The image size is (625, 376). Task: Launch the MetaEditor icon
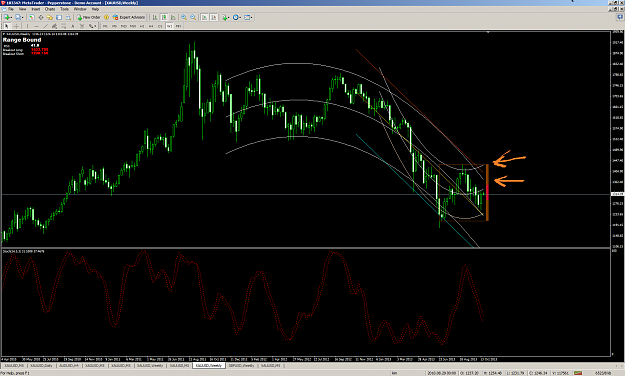click(x=106, y=17)
